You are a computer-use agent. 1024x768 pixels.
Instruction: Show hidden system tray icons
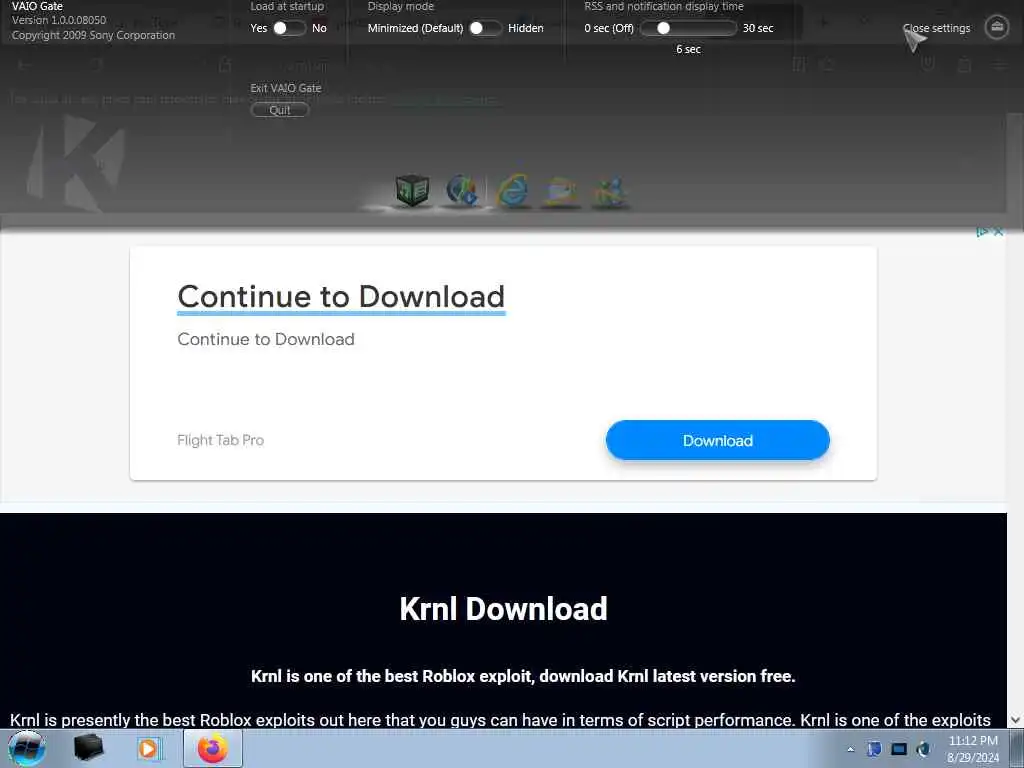click(x=850, y=749)
